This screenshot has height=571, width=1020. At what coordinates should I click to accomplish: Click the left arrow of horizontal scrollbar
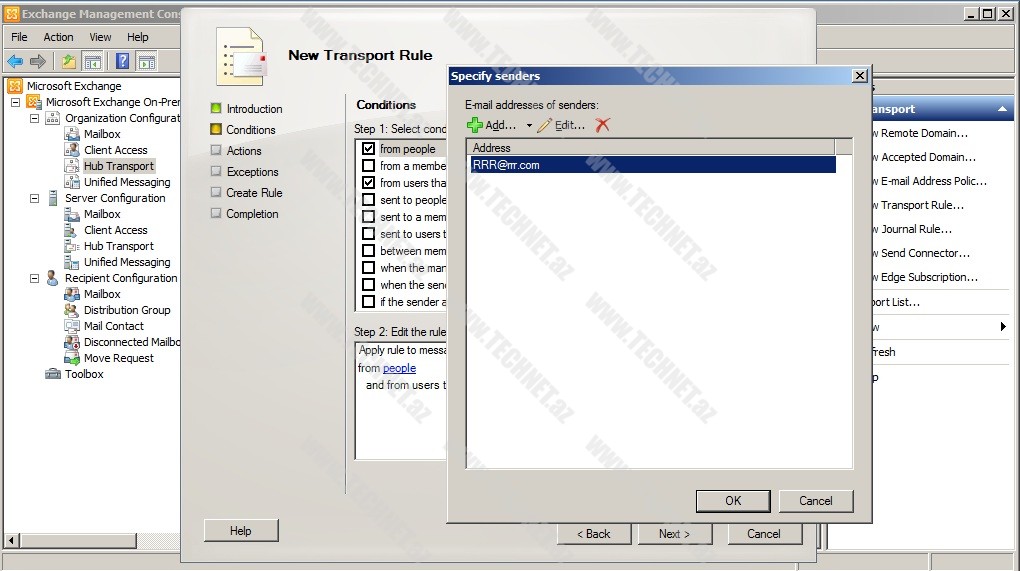click(x=11, y=541)
